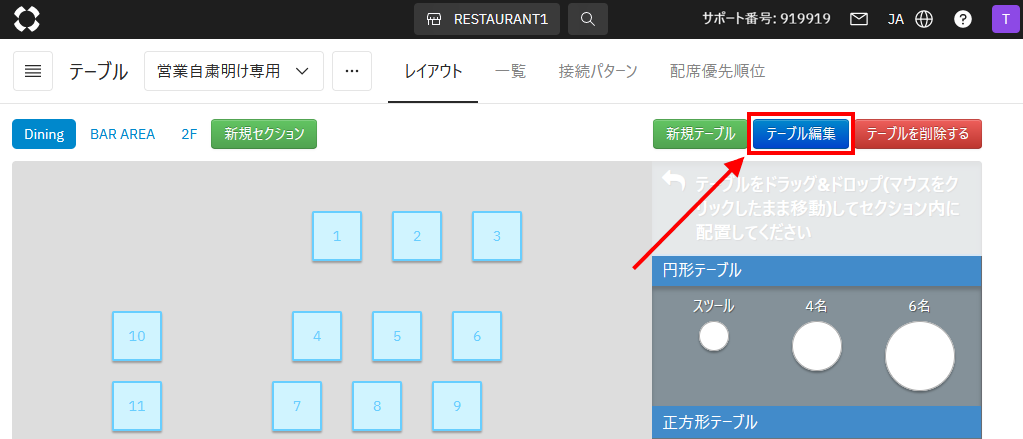Switch to the 配席優先順位 tab

coord(718,72)
